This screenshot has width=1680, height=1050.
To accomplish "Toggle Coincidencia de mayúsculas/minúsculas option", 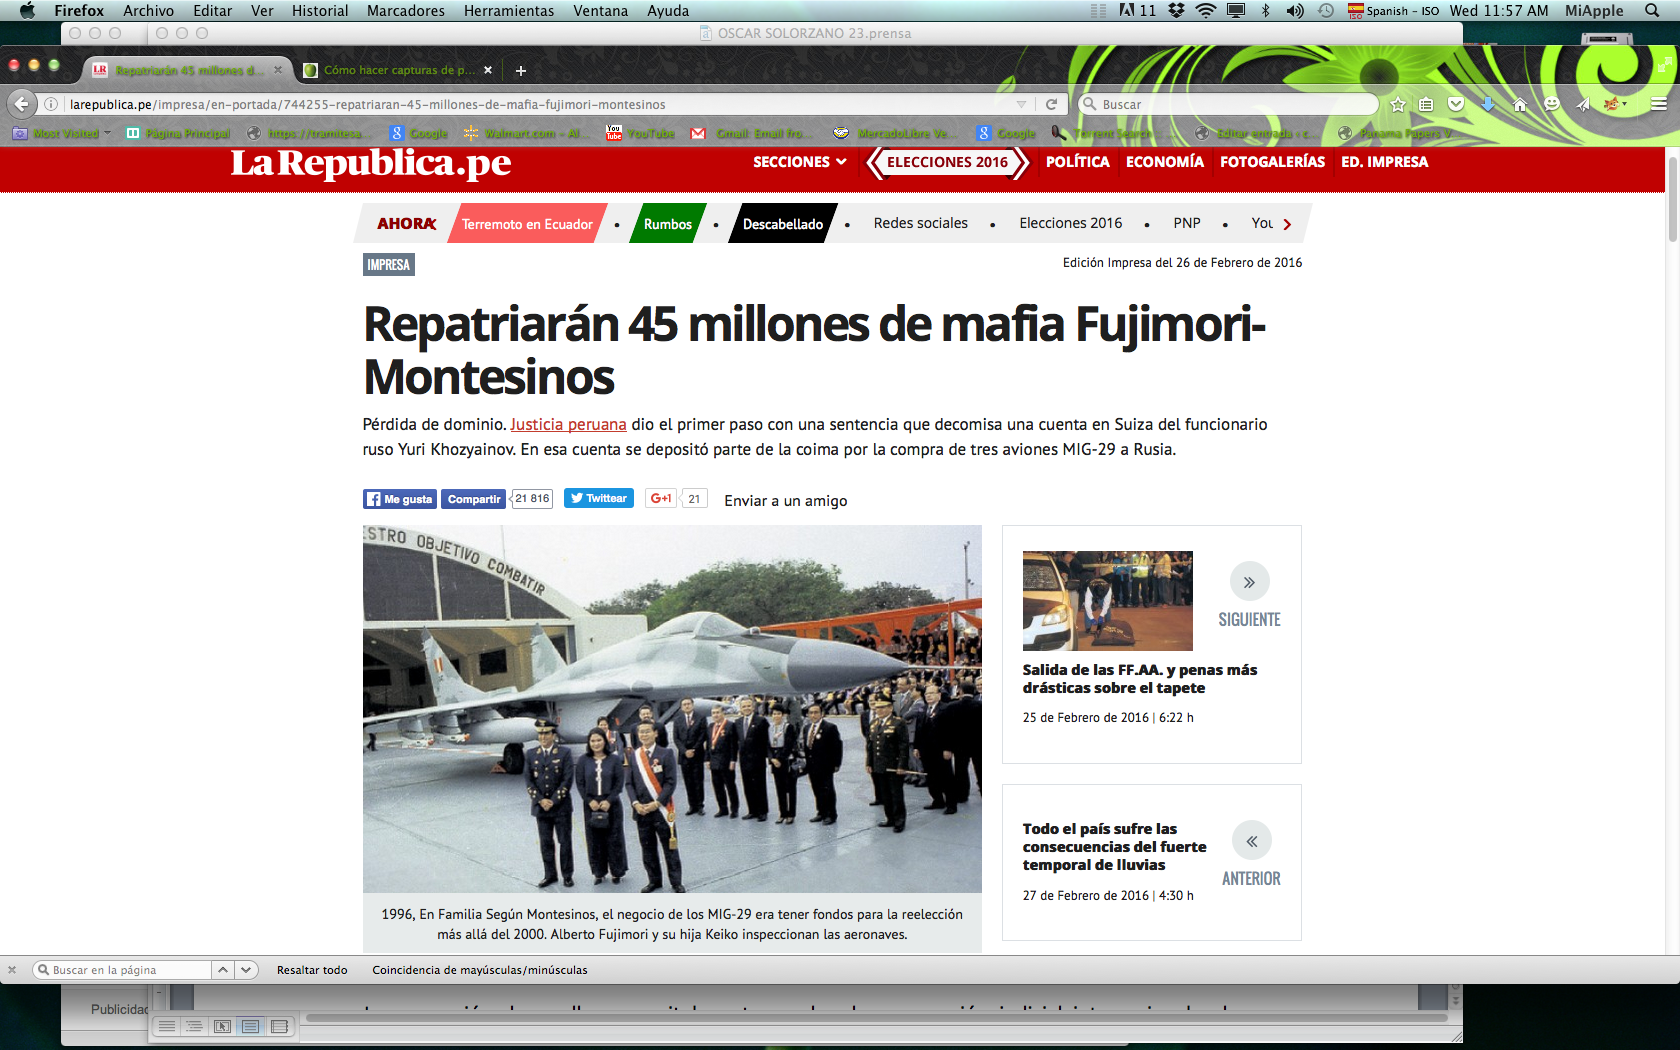I will pyautogui.click(x=479, y=970).
